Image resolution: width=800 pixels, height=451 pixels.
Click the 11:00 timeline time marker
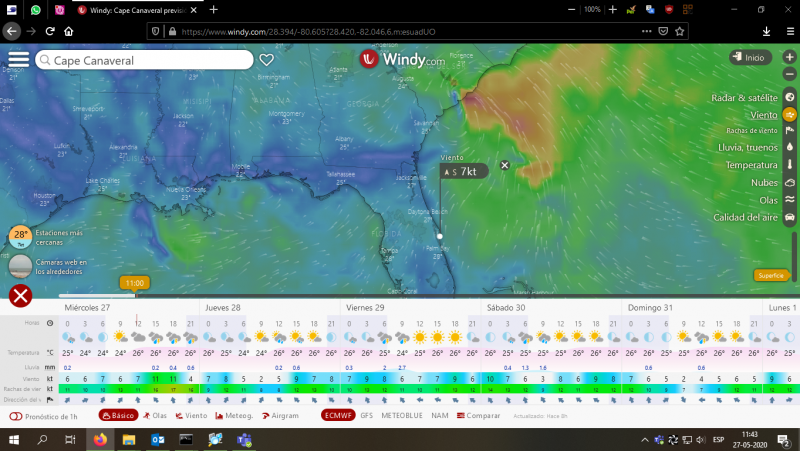pyautogui.click(x=134, y=283)
